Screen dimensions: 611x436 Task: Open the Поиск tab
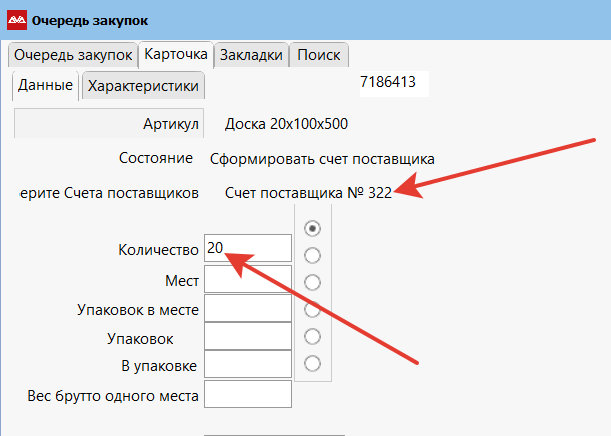click(319, 55)
